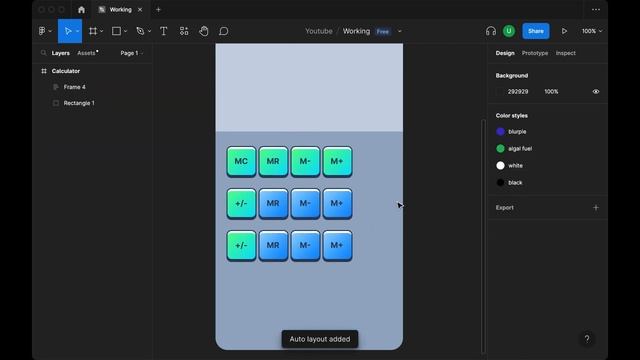This screenshot has height=360, width=640.
Task: Click the Auto layout added toast
Action: (x=320, y=339)
